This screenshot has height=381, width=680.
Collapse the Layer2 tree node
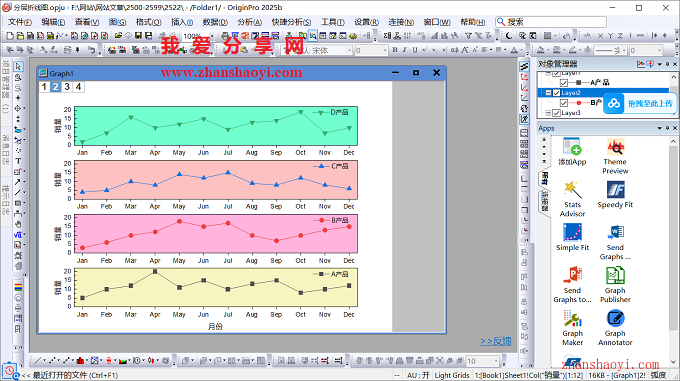(x=549, y=93)
